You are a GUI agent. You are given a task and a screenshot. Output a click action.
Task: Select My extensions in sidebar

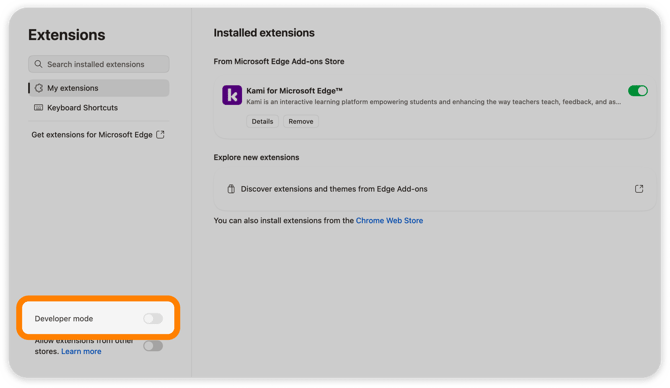tap(99, 88)
